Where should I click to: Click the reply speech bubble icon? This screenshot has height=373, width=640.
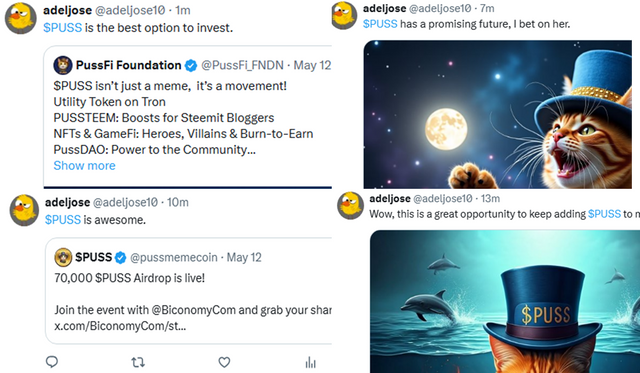pos(52,362)
